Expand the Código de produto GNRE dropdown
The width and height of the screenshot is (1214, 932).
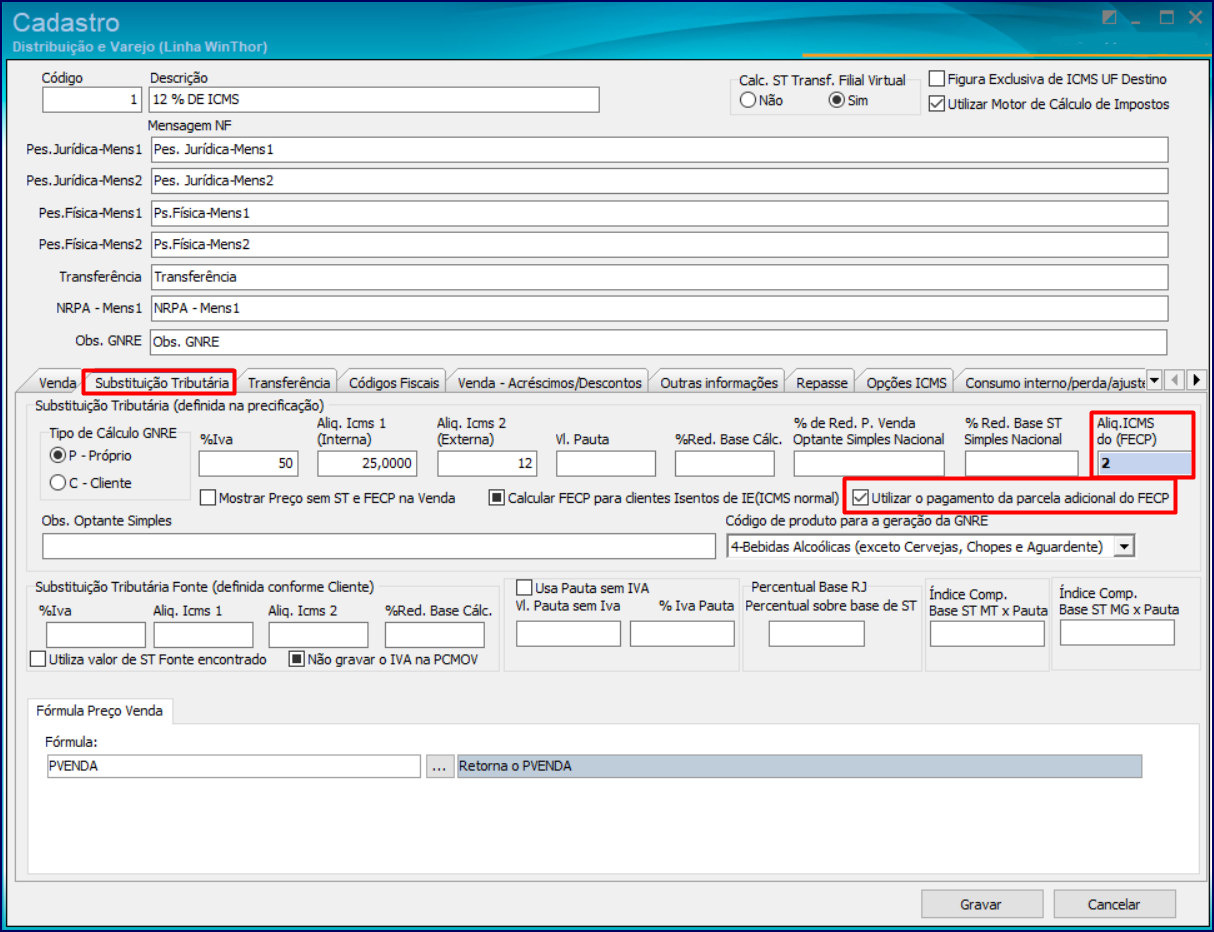pos(1125,546)
